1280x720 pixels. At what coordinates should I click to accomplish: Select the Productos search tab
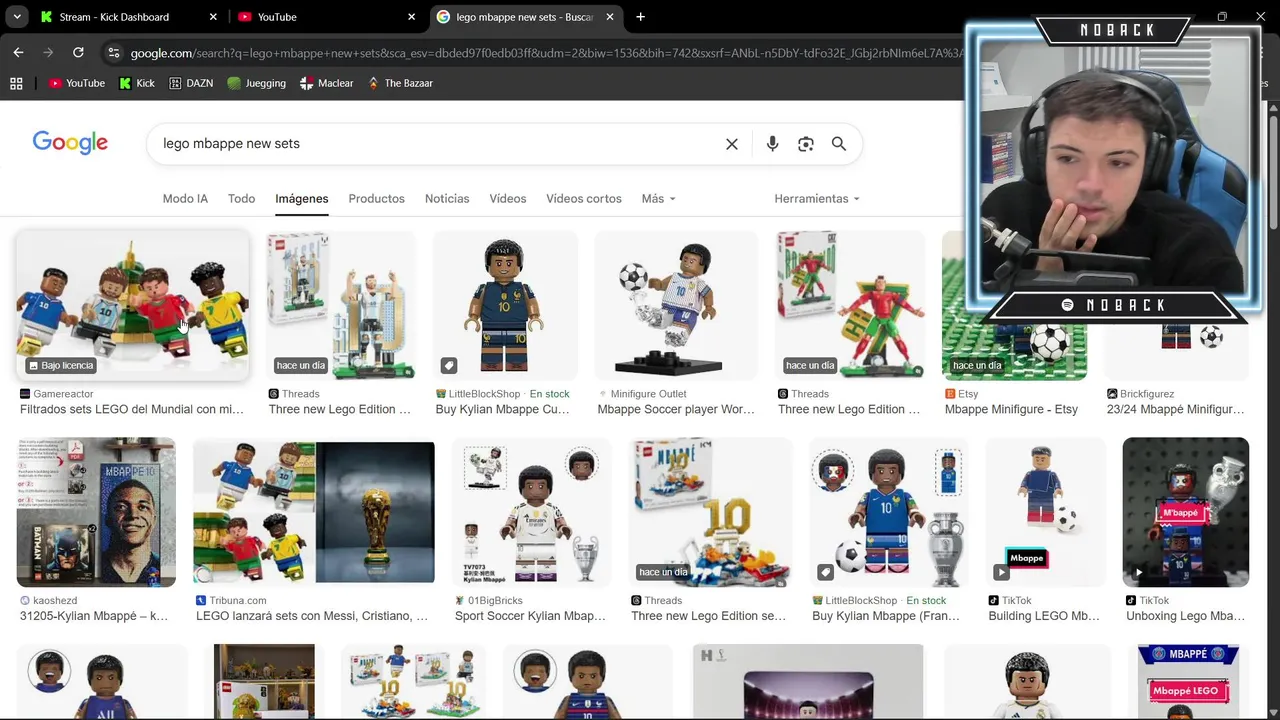click(x=376, y=198)
